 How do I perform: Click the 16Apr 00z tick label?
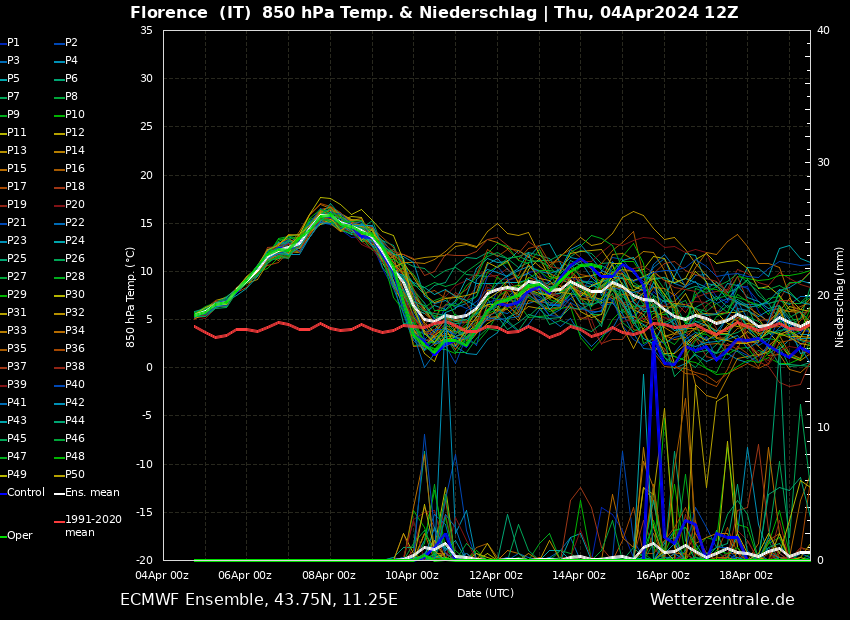coord(662,575)
